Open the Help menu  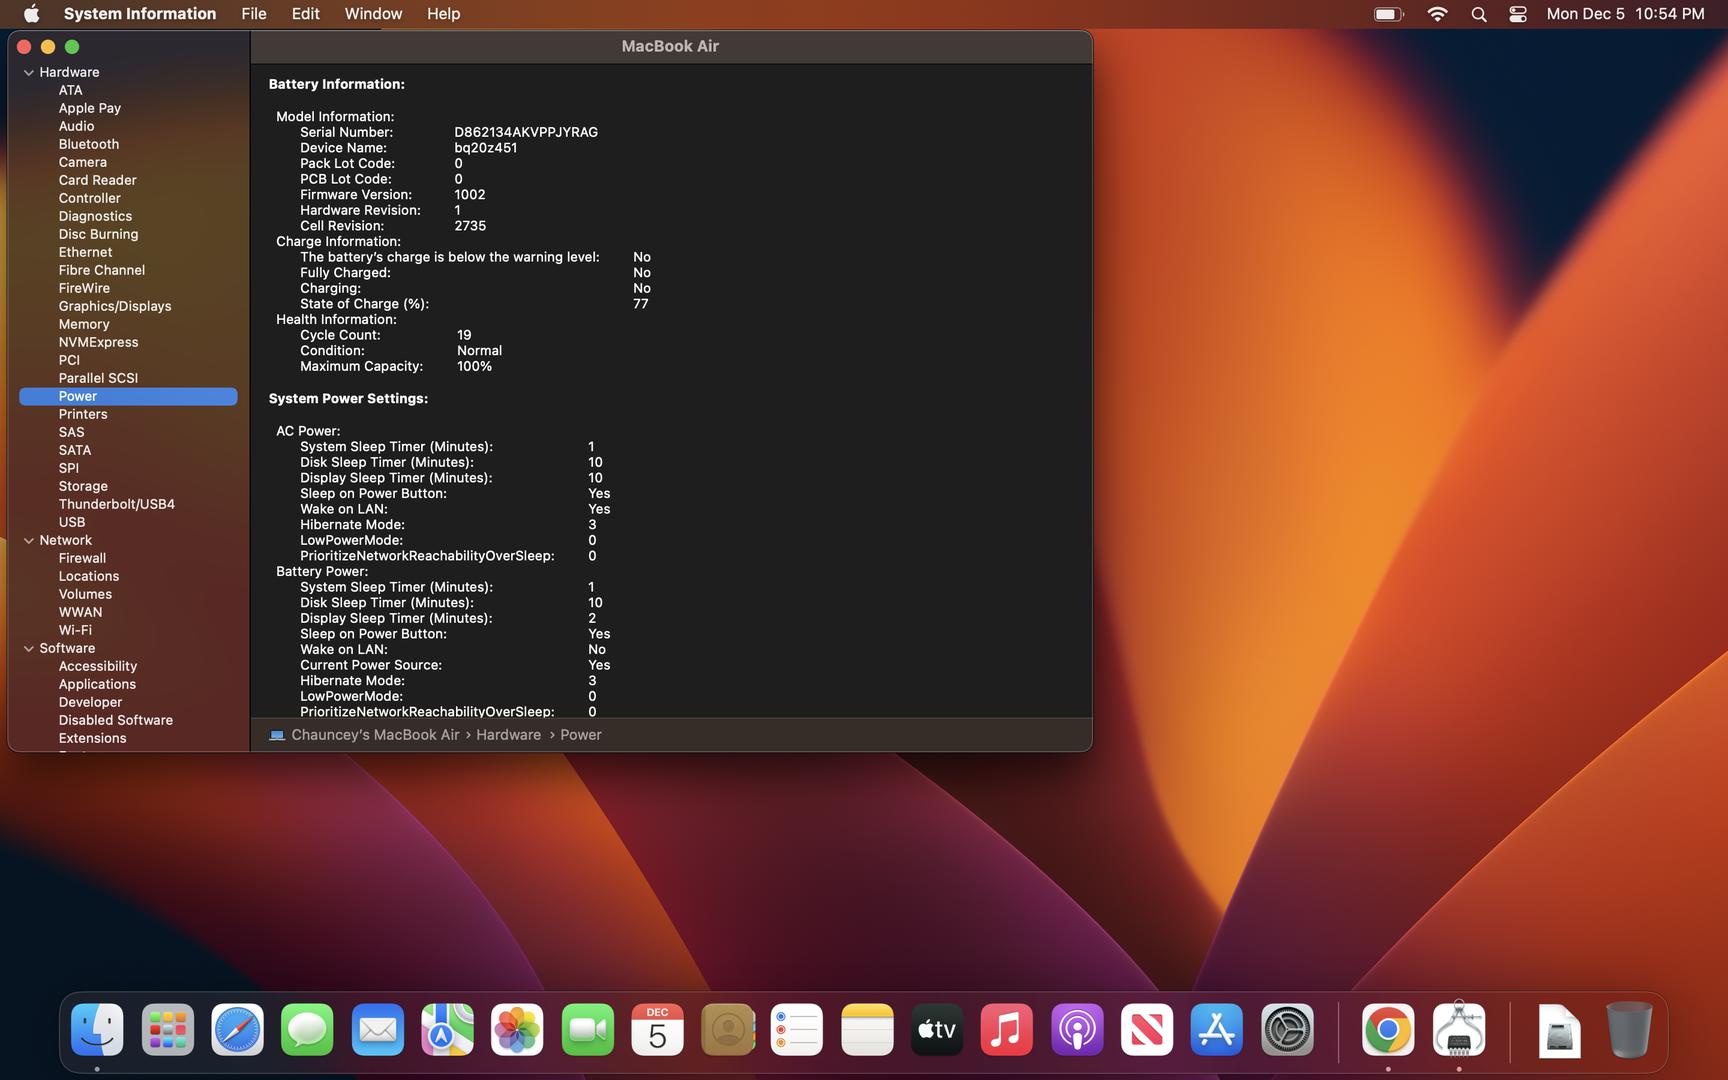coord(443,14)
